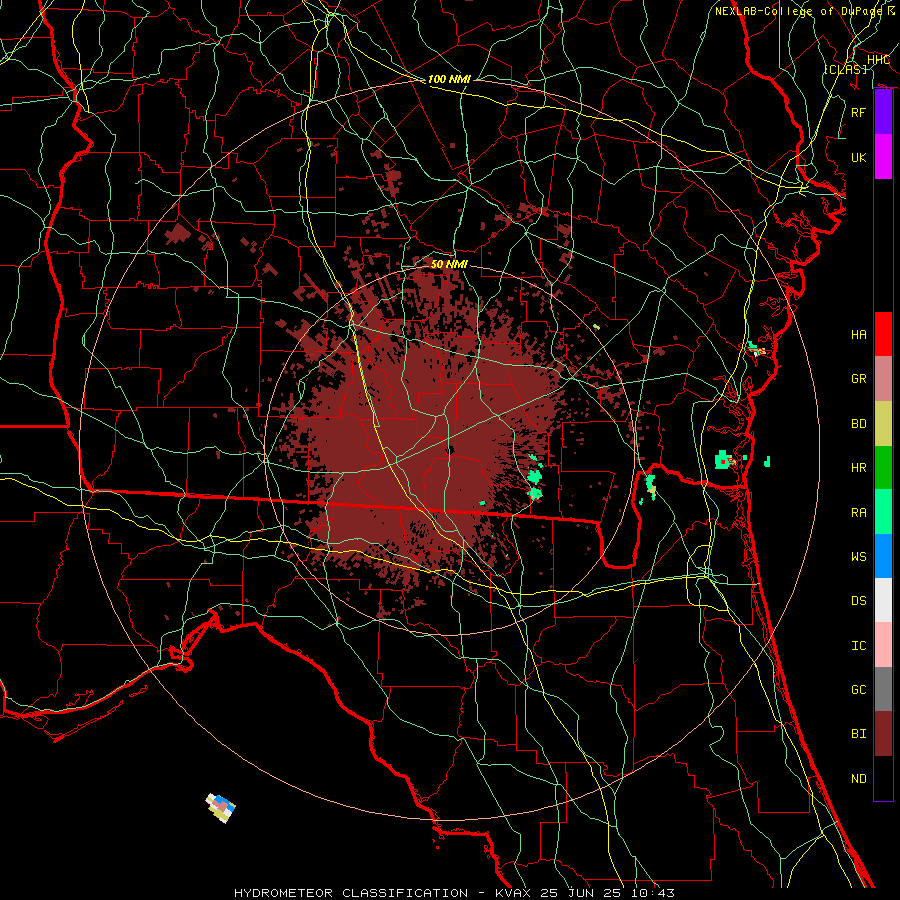
Task: Click the dark green HR legend swatch
Action: (x=883, y=467)
